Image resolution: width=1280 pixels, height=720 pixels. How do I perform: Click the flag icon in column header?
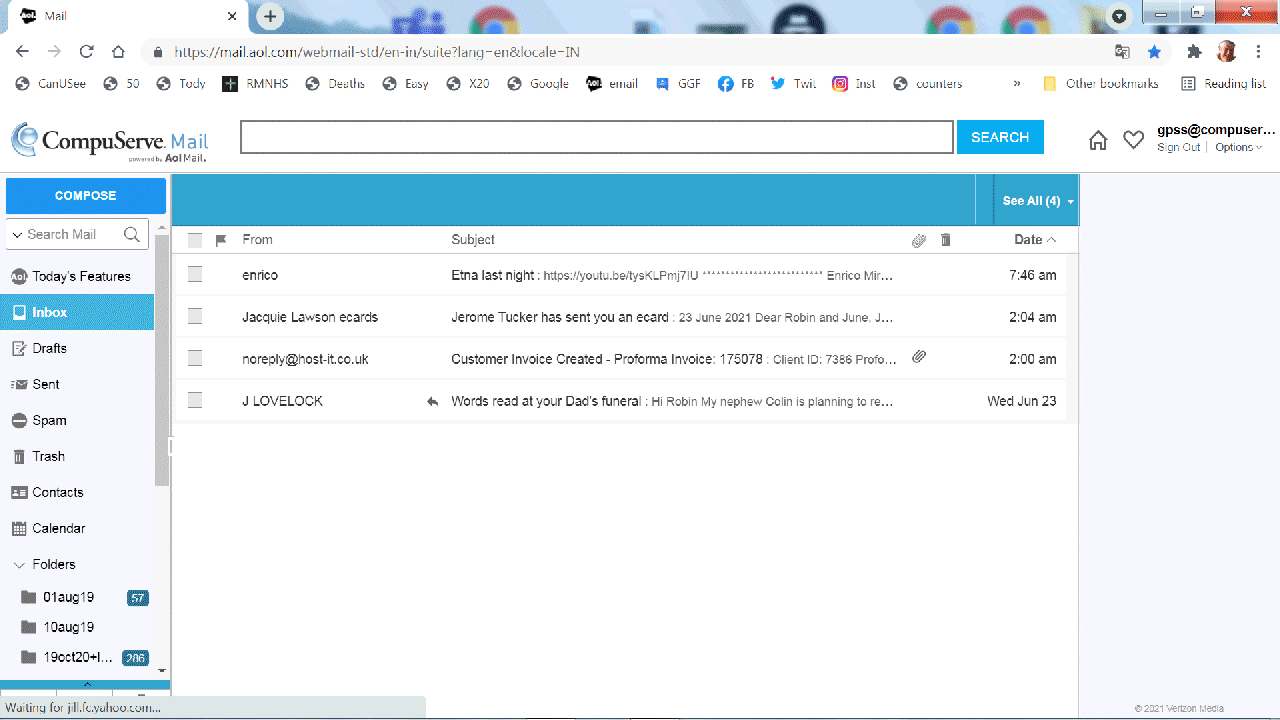pos(221,240)
